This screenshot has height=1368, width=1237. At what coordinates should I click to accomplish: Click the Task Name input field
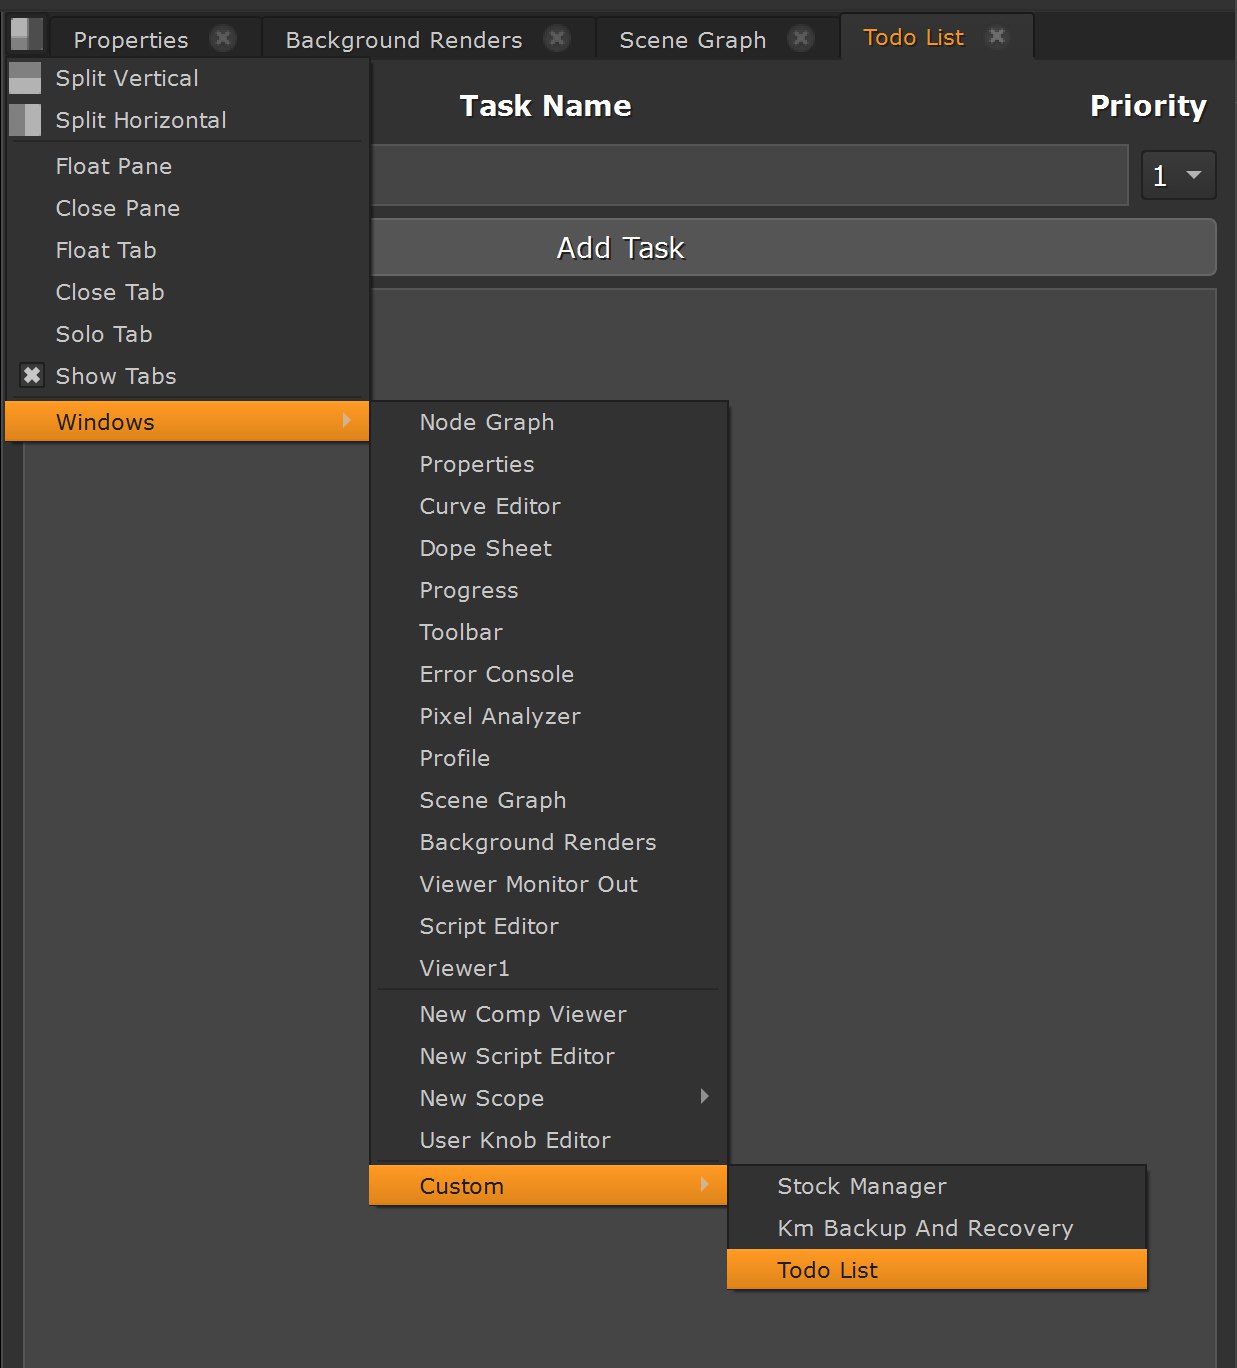(x=748, y=176)
